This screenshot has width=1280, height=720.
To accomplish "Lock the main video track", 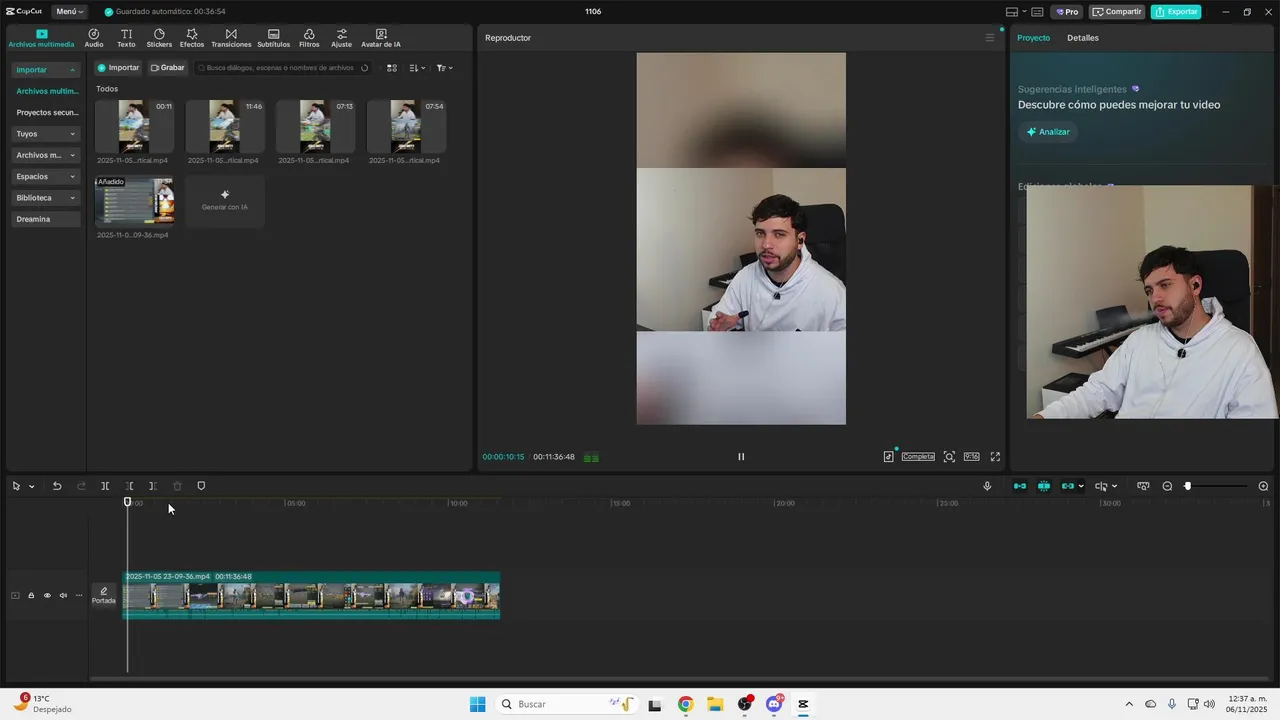I will [x=31, y=596].
